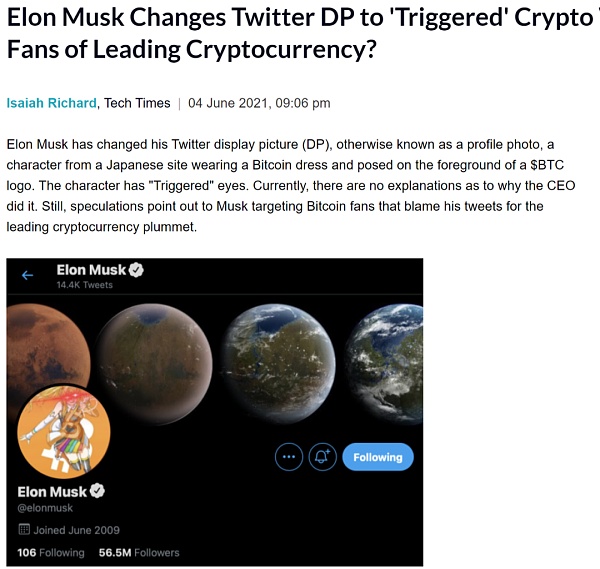600x569 pixels.
Task: Open the Bitcoin character profile picture
Action: pos(64,431)
